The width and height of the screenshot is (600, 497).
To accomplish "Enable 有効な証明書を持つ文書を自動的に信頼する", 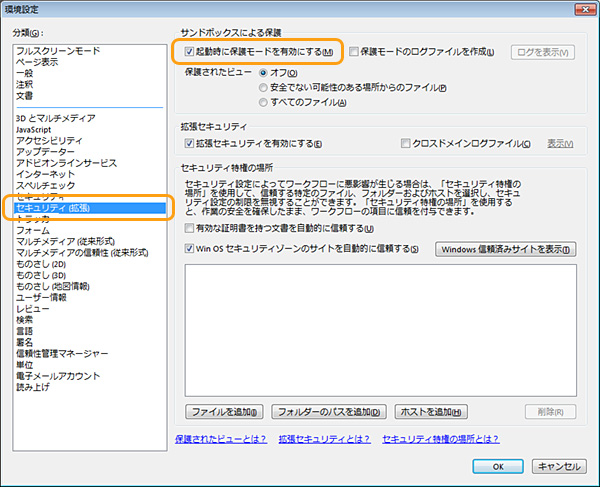I will [189, 229].
